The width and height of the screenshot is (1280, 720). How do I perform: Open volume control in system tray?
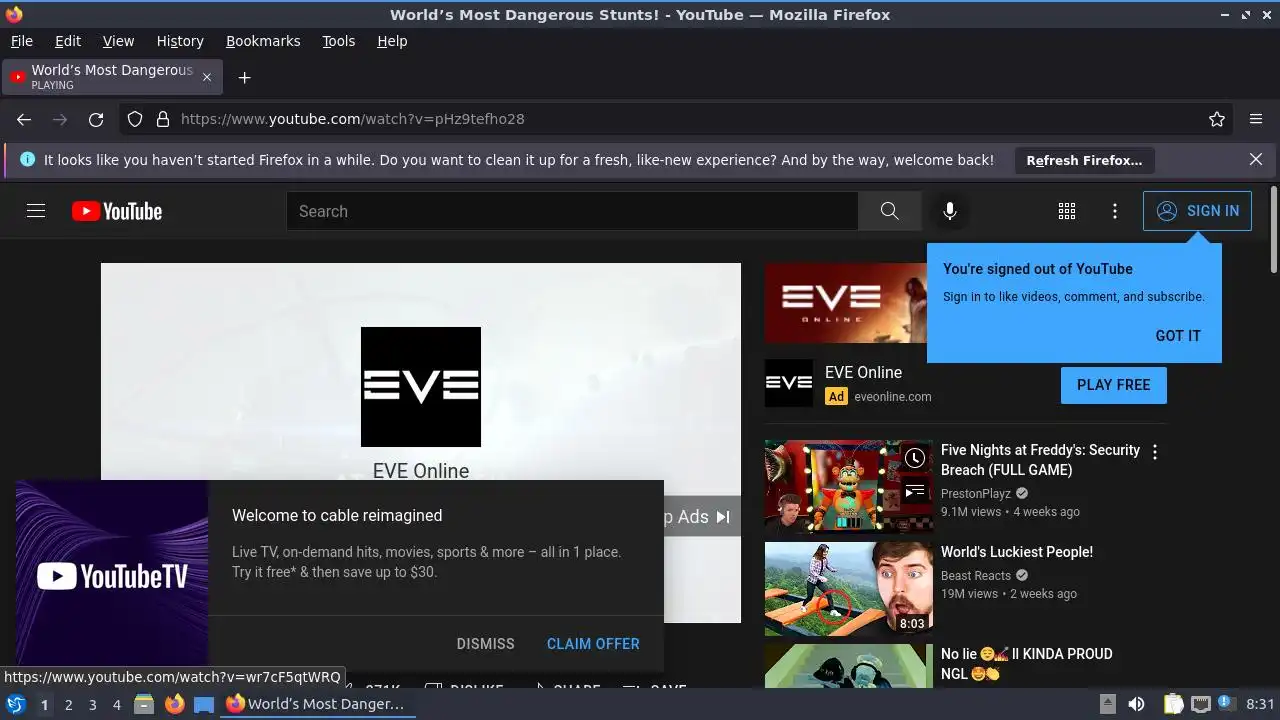(1136, 705)
